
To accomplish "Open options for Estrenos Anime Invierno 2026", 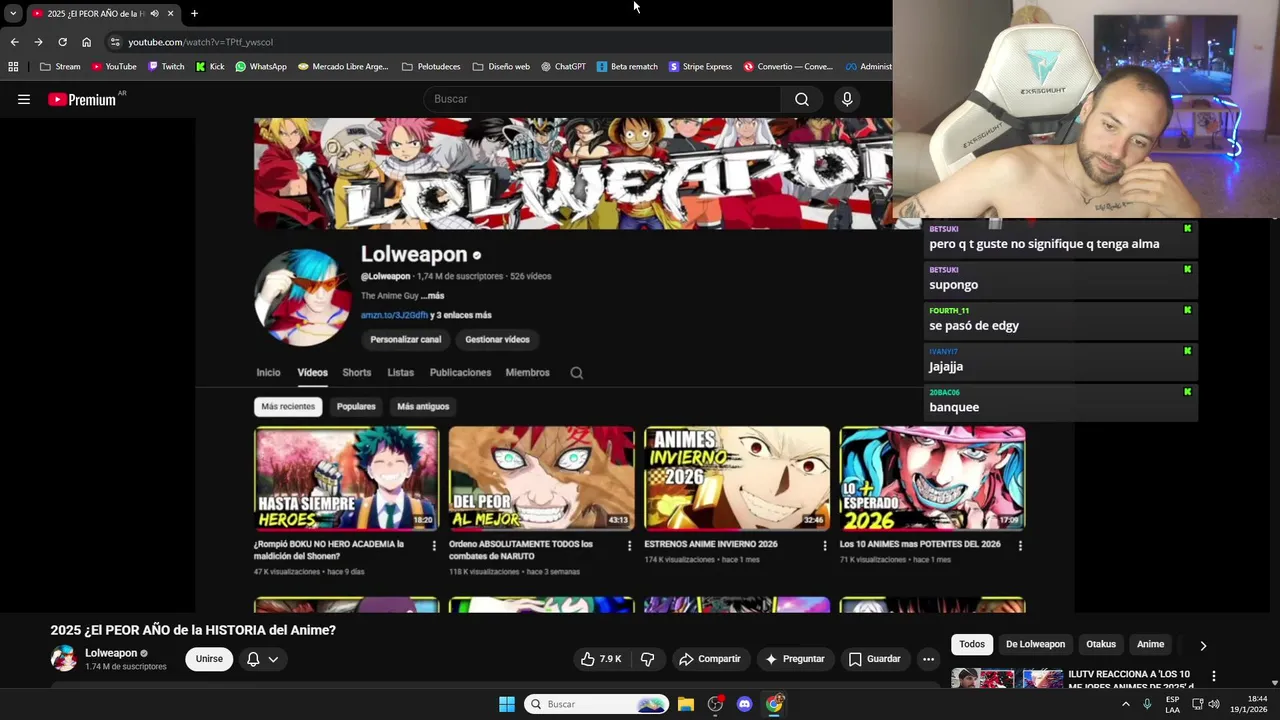I will point(824,545).
